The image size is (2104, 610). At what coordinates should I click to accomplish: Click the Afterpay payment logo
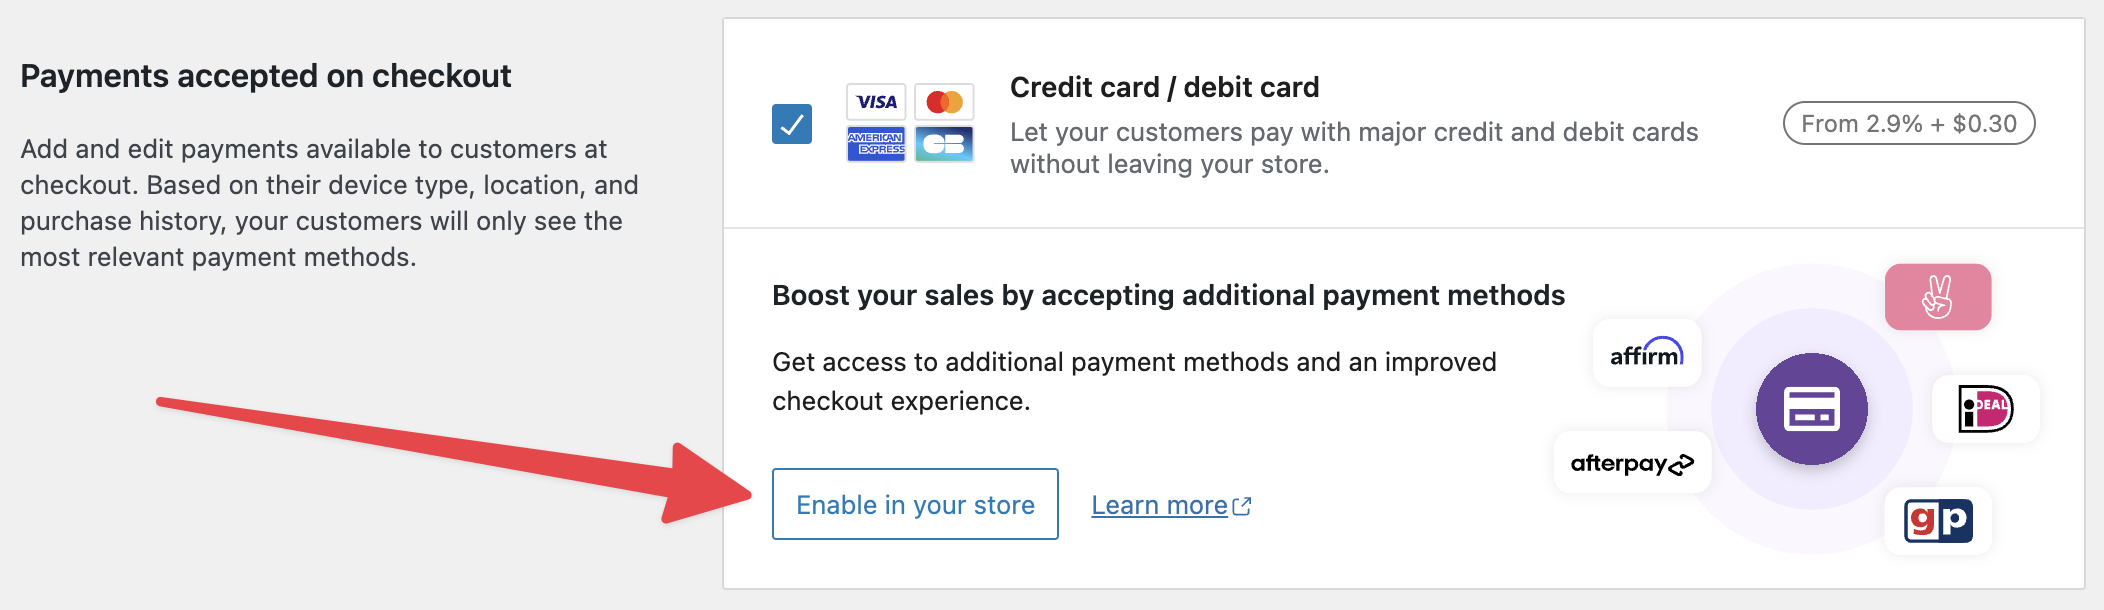(x=1632, y=463)
